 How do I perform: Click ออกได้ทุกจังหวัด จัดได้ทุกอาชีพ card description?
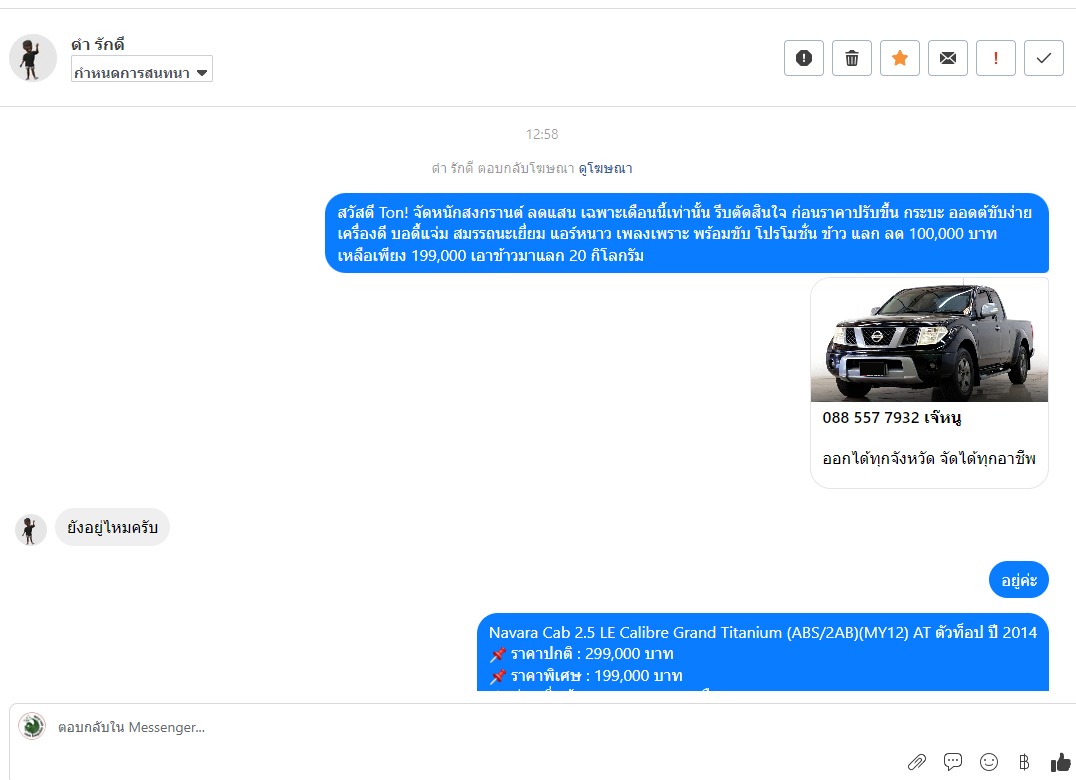929,458
